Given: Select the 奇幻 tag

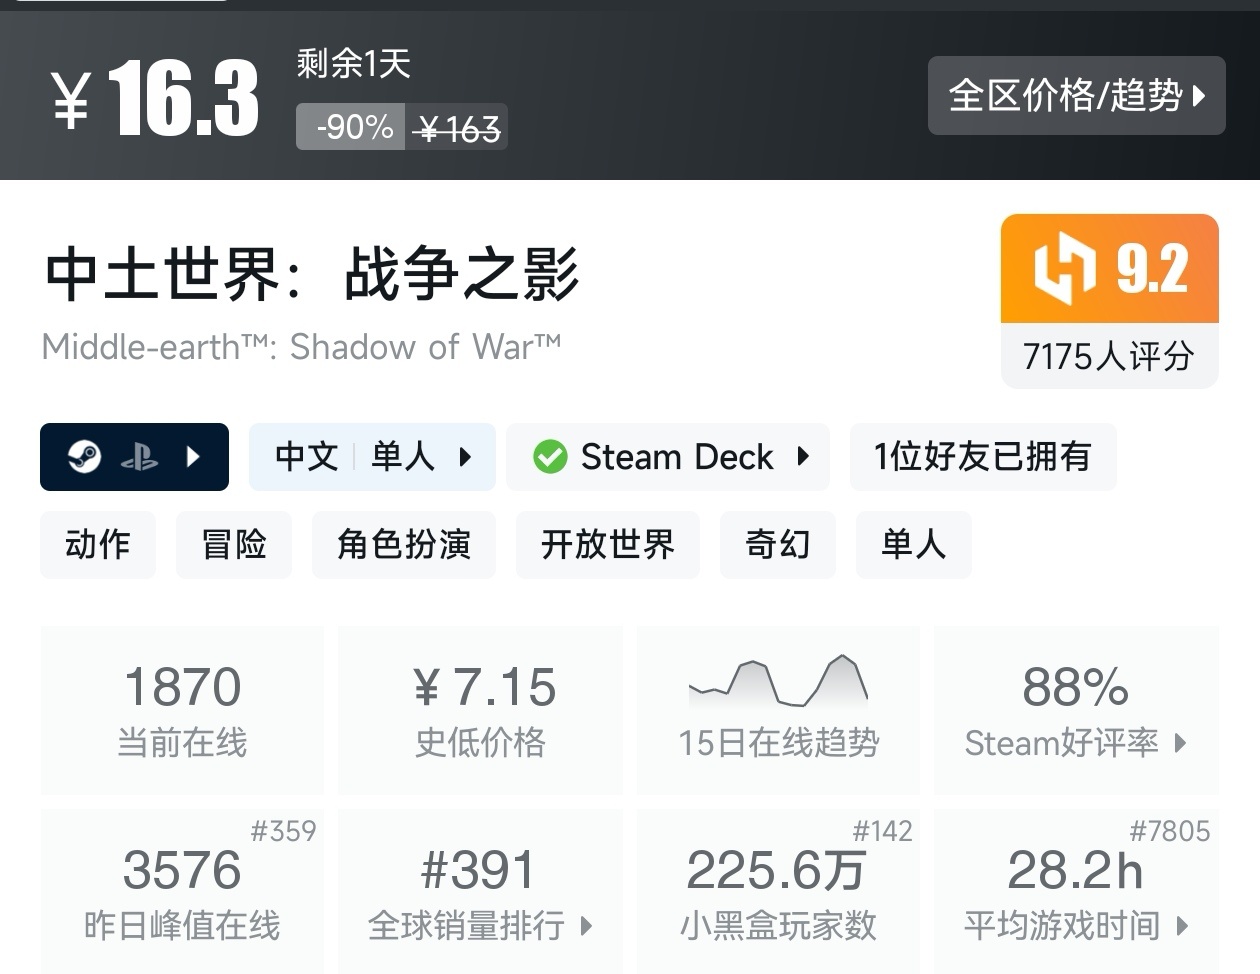Looking at the screenshot, I should pos(778,544).
